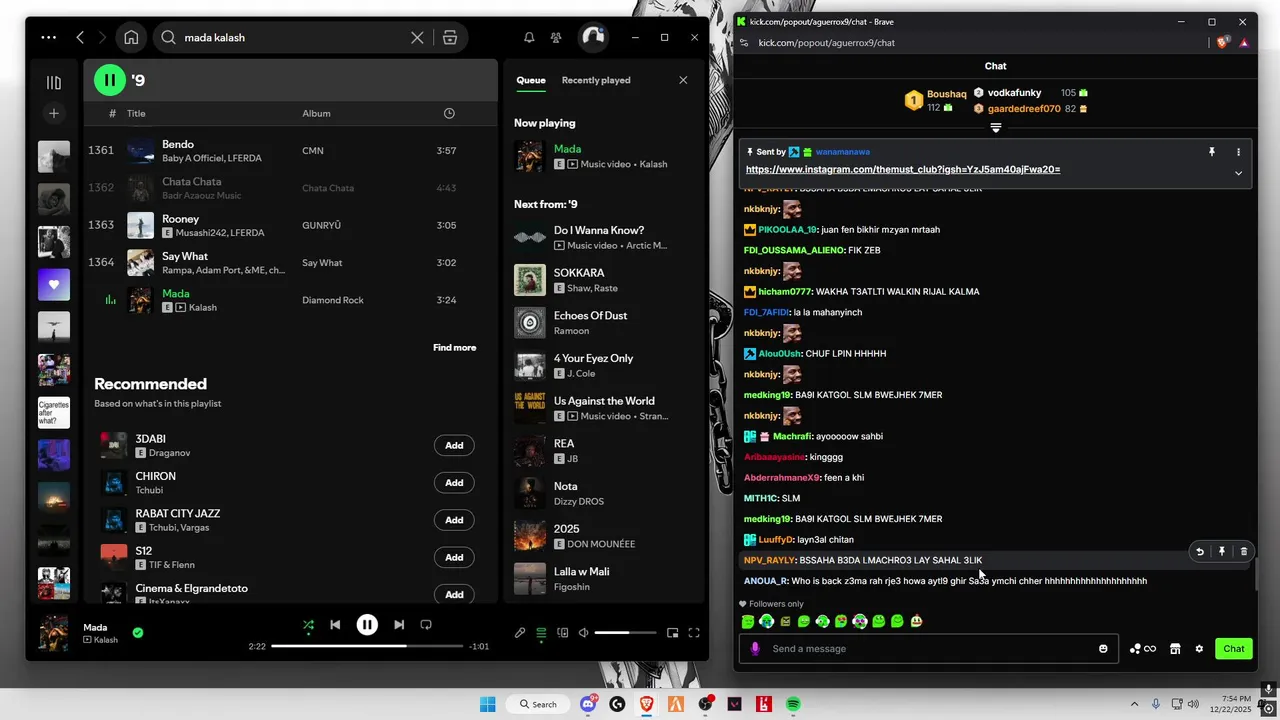Show hidden system tray icons chevron
This screenshot has height=720, width=1280.
(x=1137, y=704)
